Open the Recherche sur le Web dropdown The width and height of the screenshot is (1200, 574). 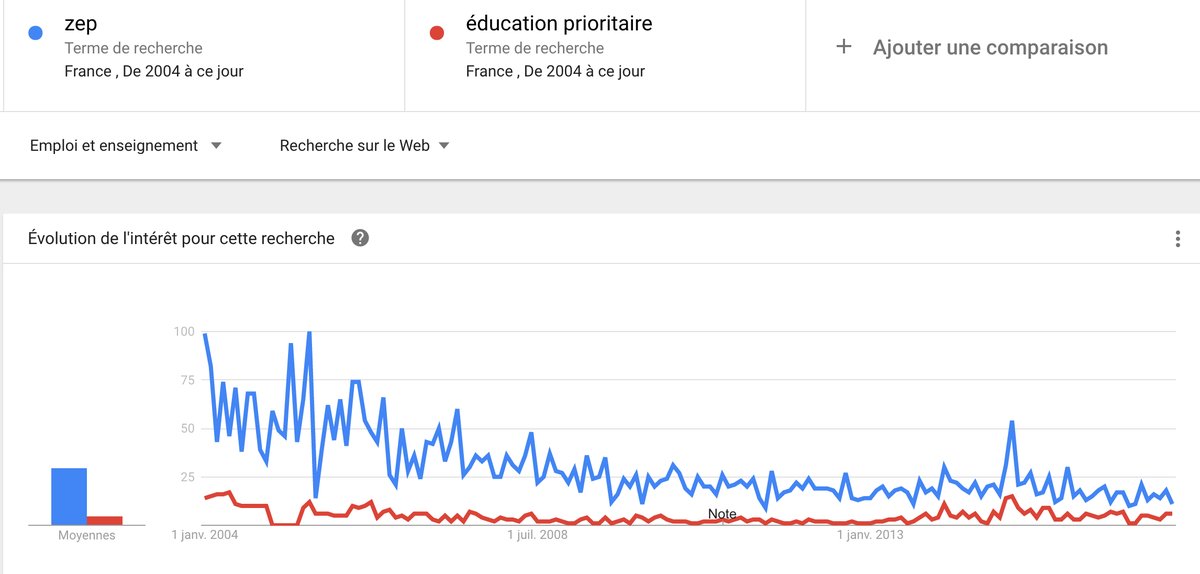pyautogui.click(x=364, y=146)
